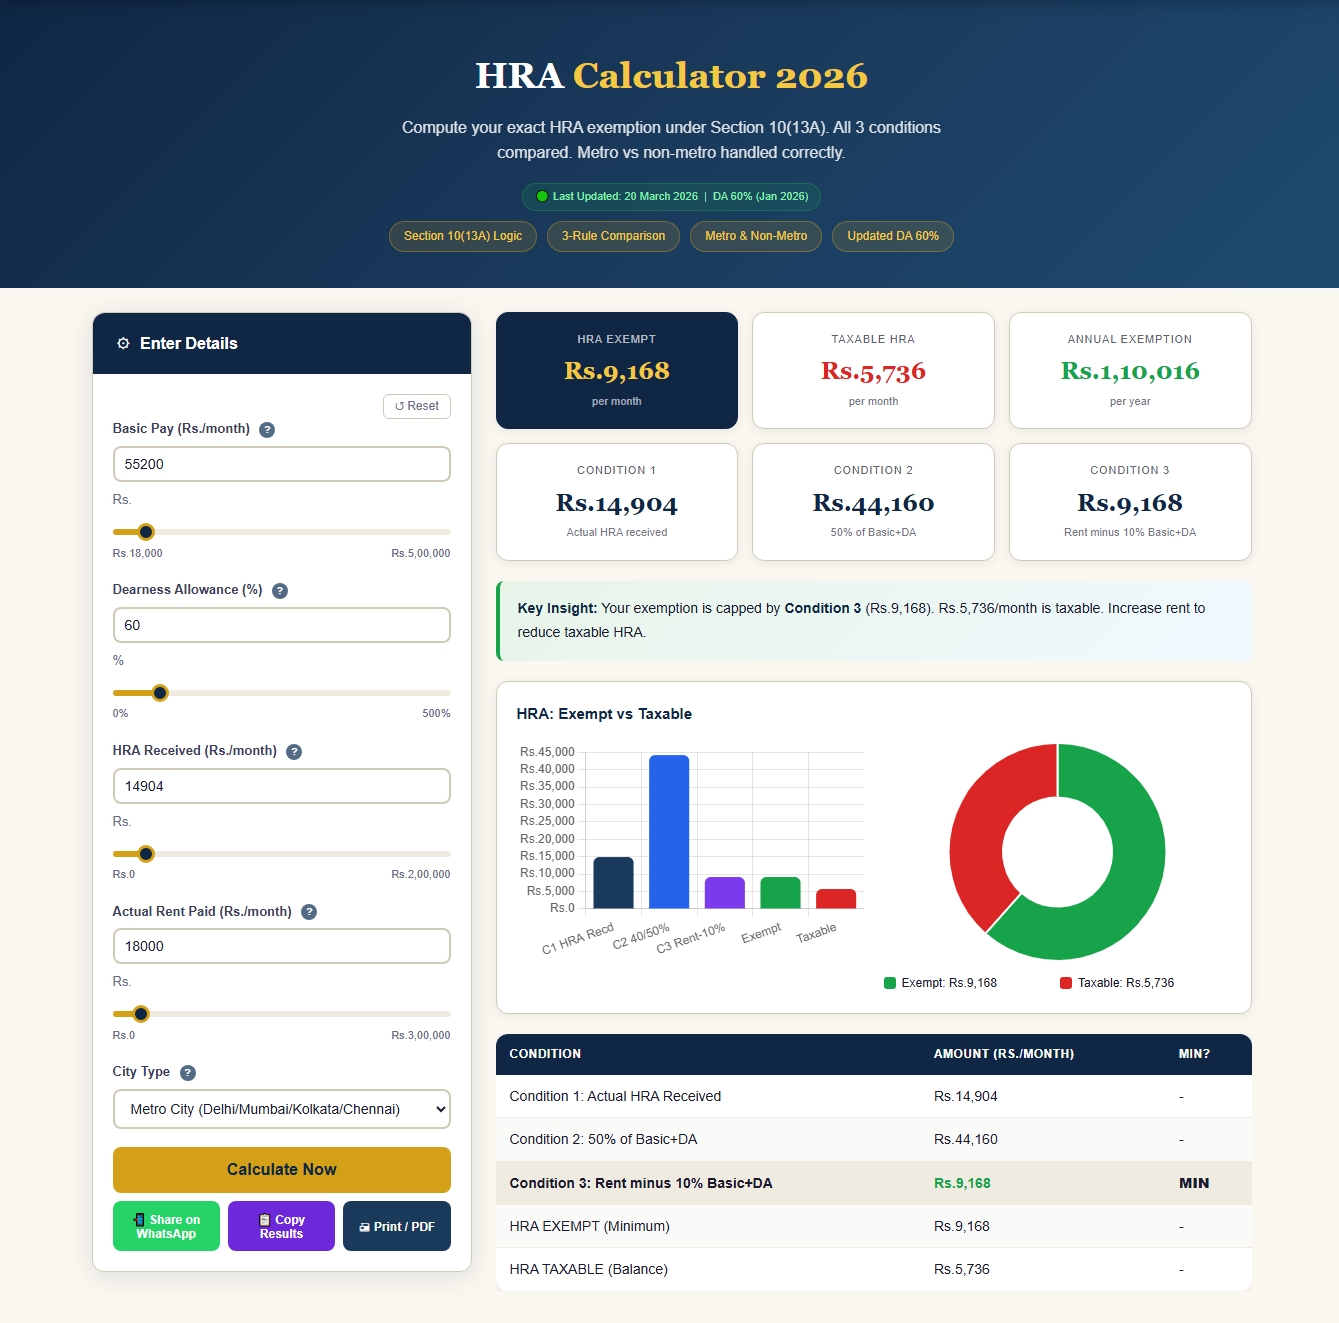Expand the Section 10(13A) Logic badge
Image resolution: width=1339 pixels, height=1323 pixels.
click(462, 236)
